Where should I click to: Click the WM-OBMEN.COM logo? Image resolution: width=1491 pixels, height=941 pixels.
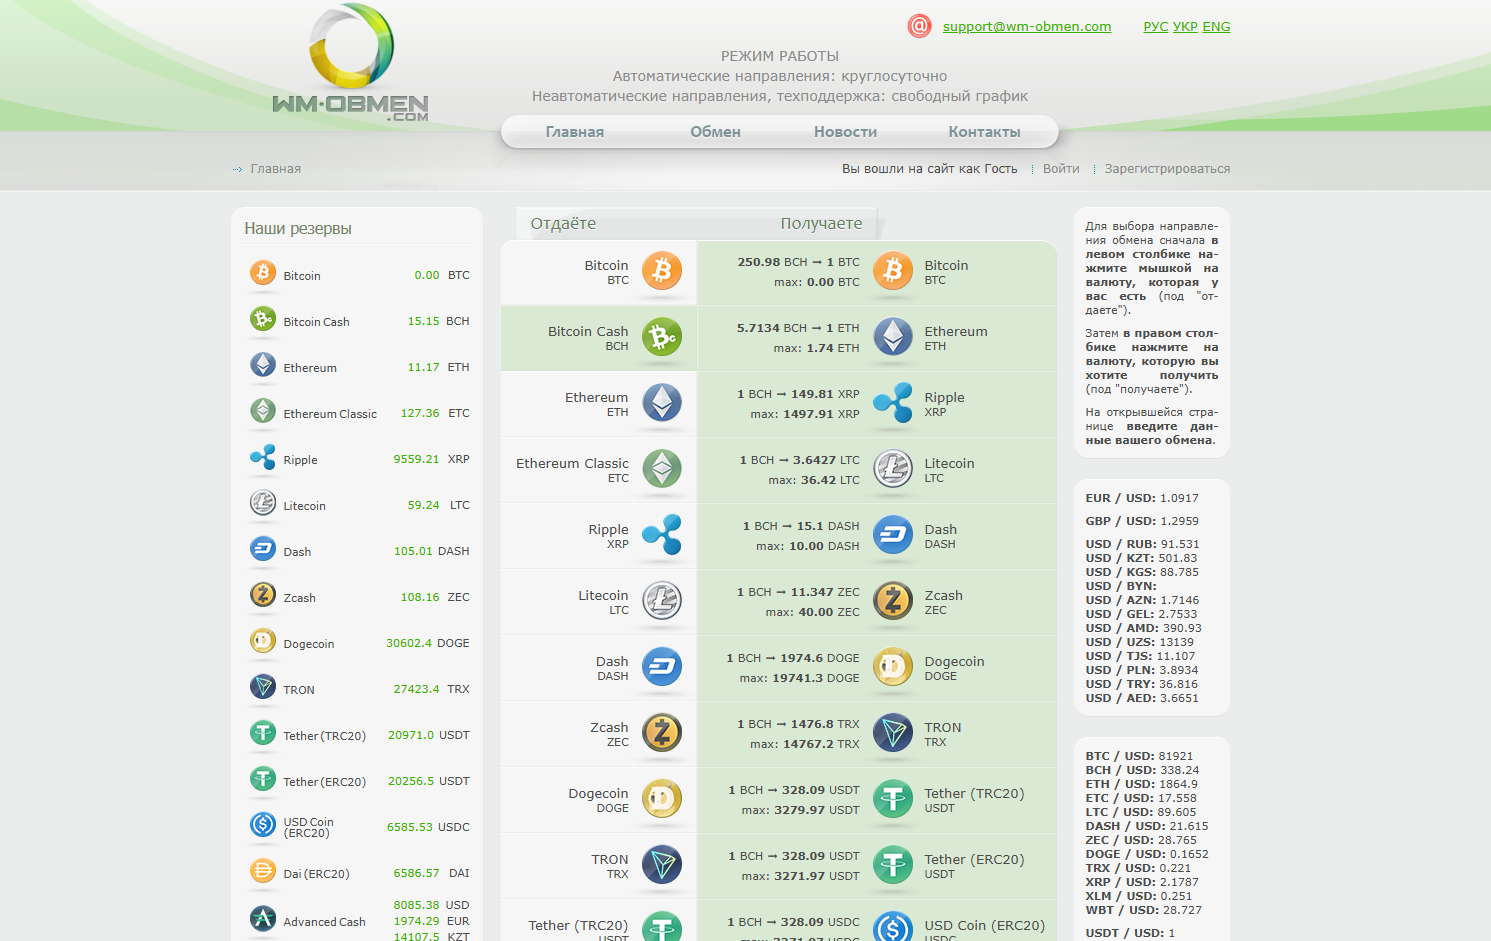(x=350, y=63)
